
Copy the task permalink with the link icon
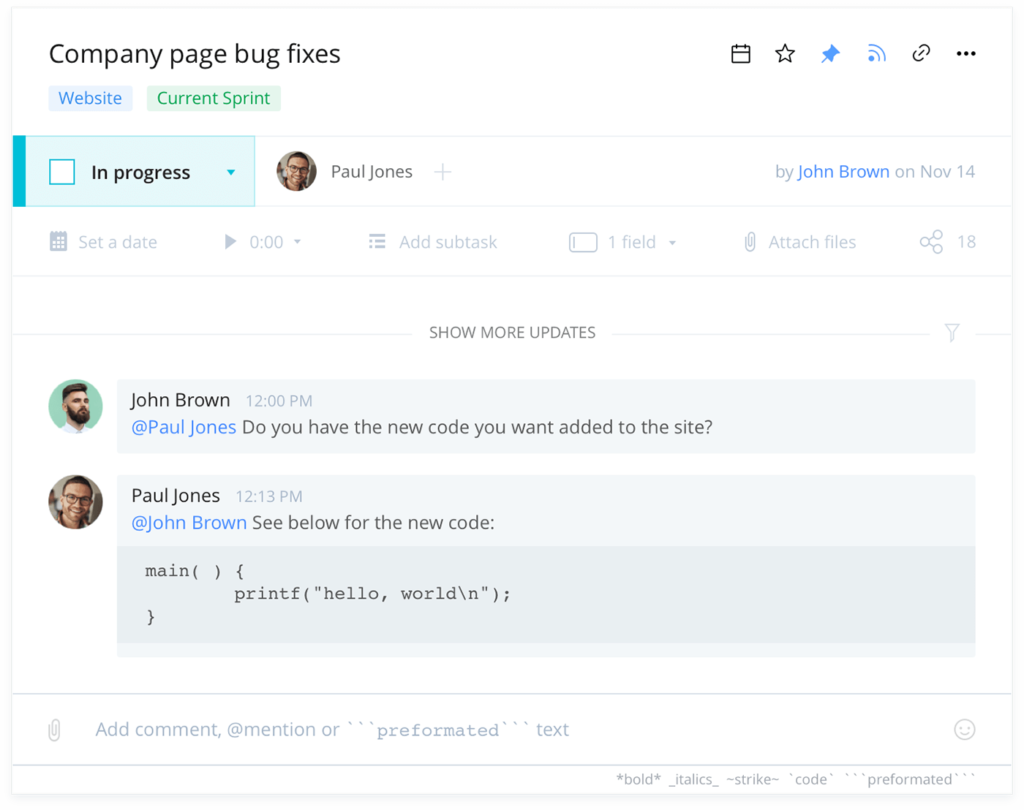(921, 54)
